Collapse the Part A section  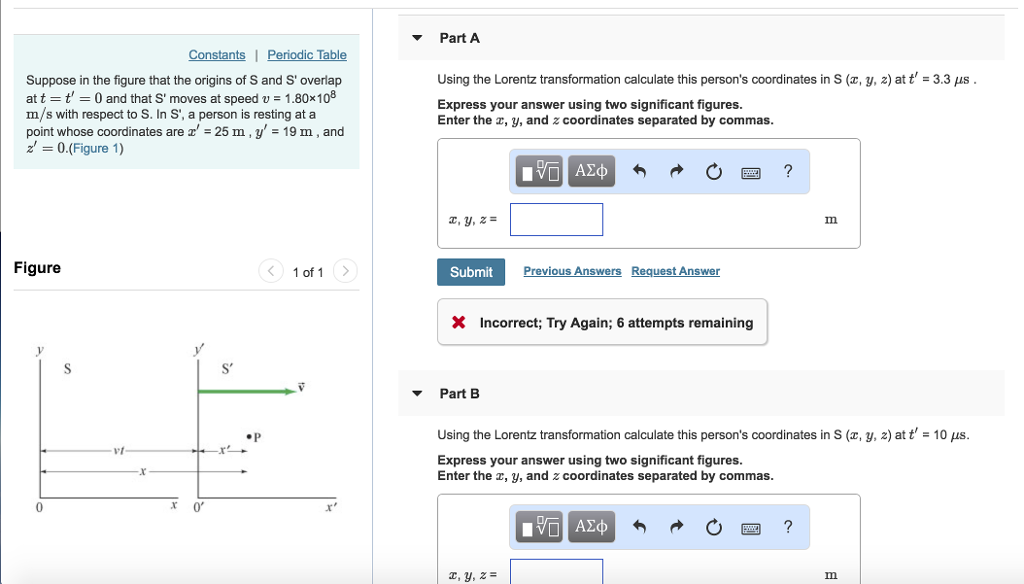point(416,37)
